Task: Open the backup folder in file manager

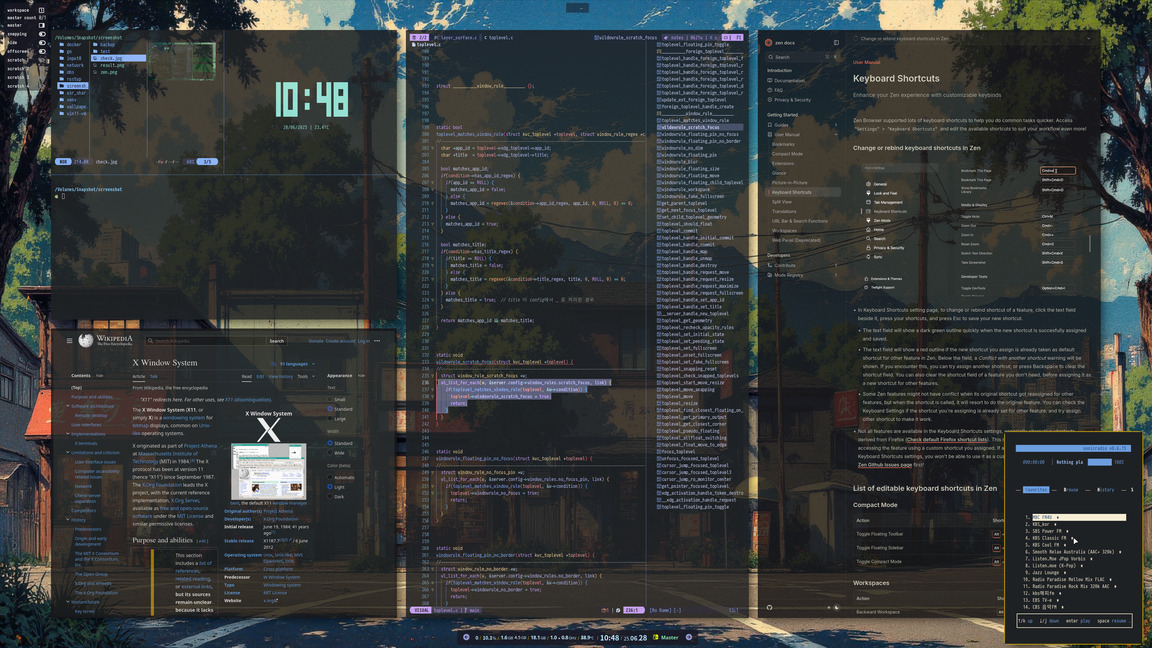Action: 104,45
